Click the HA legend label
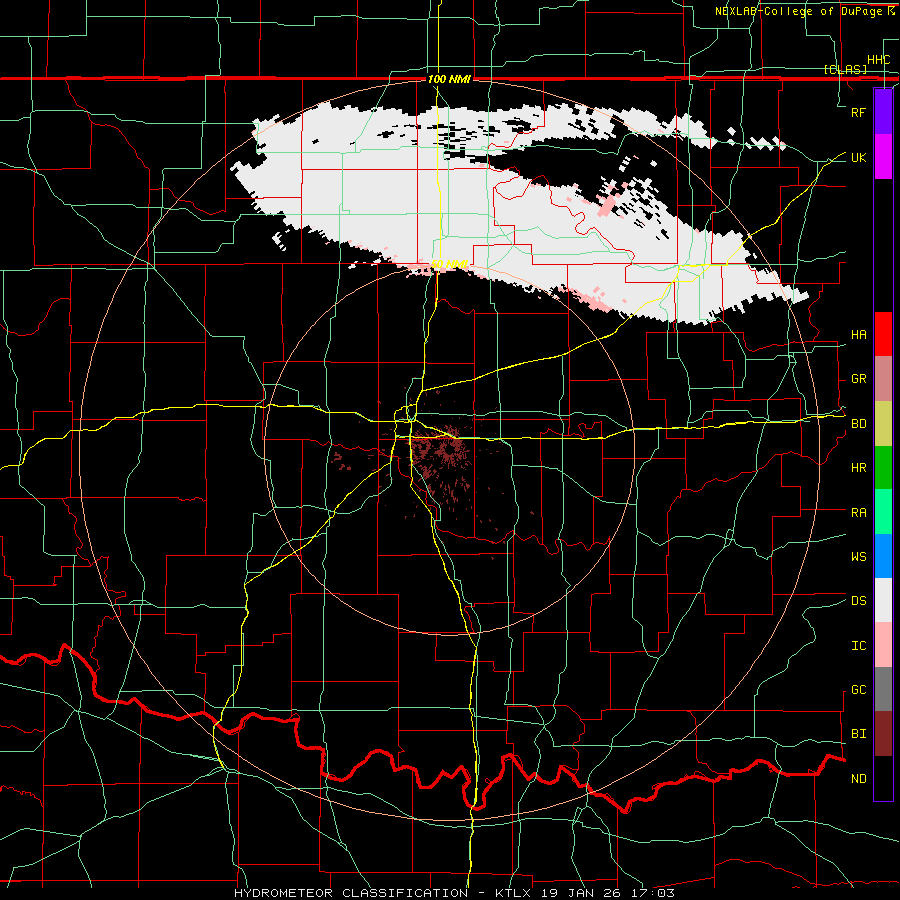Image resolution: width=900 pixels, height=900 pixels. click(859, 335)
